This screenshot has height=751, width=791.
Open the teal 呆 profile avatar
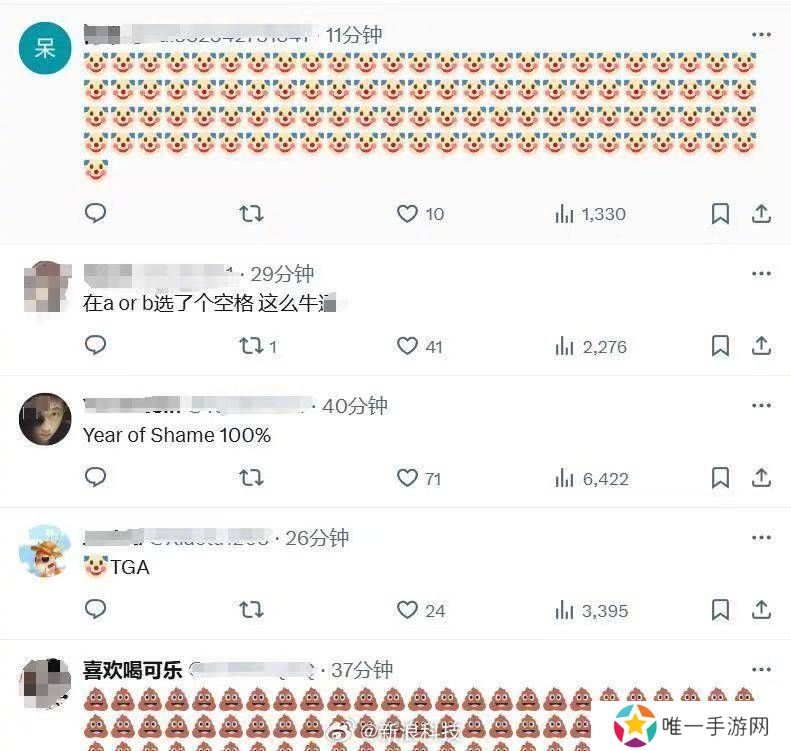[45, 48]
